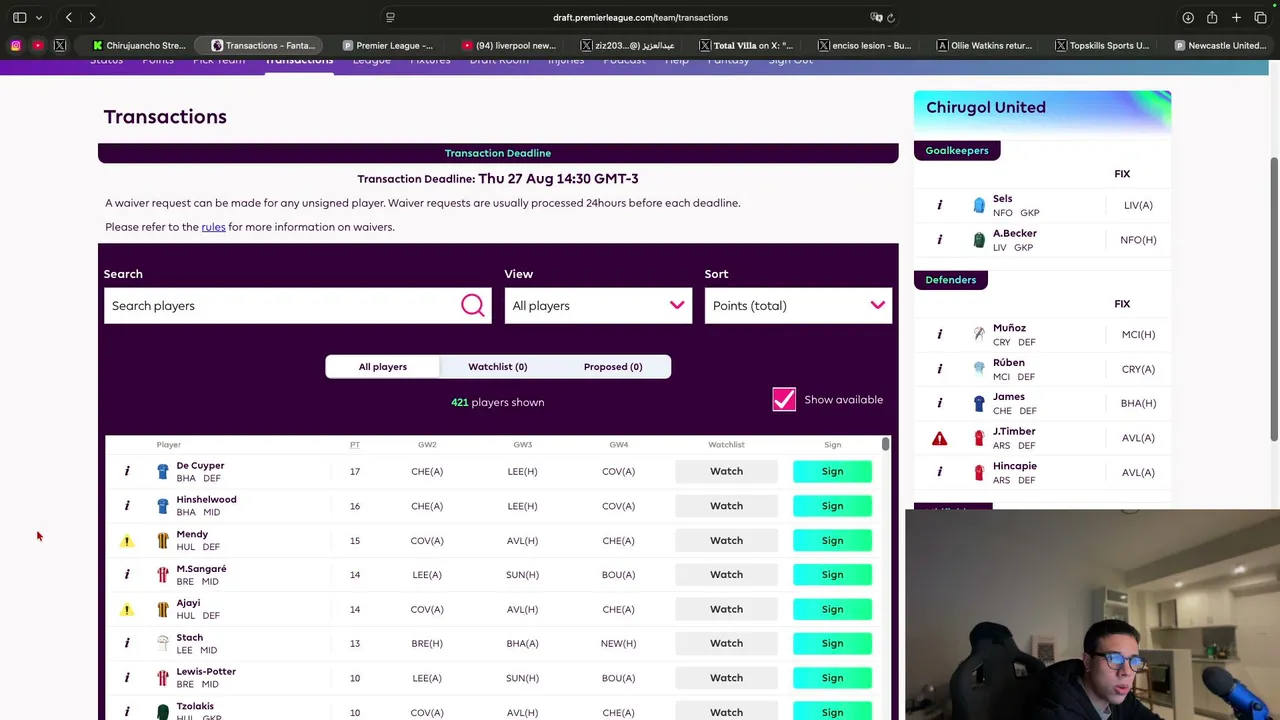Open the sidebar options chevron

[39, 17]
